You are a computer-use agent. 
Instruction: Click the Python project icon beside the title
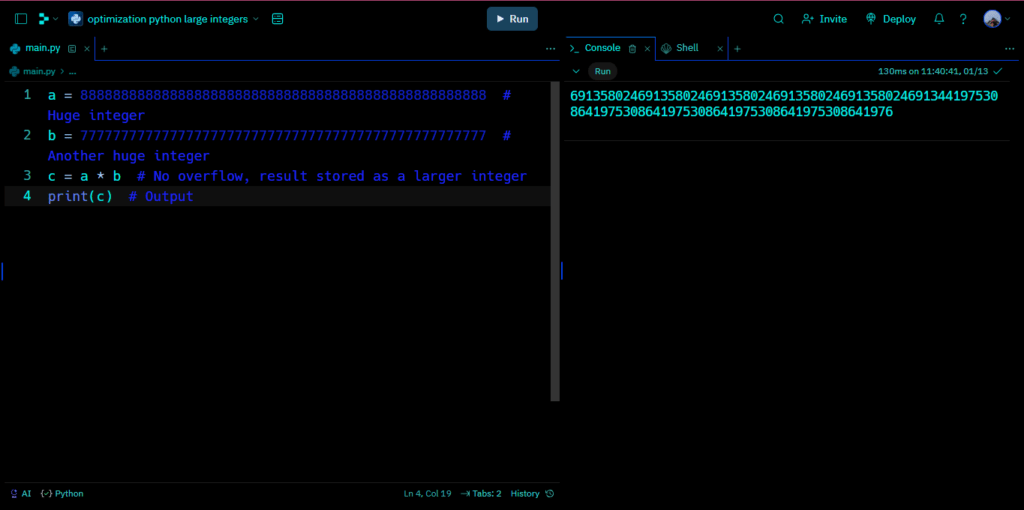(x=75, y=19)
